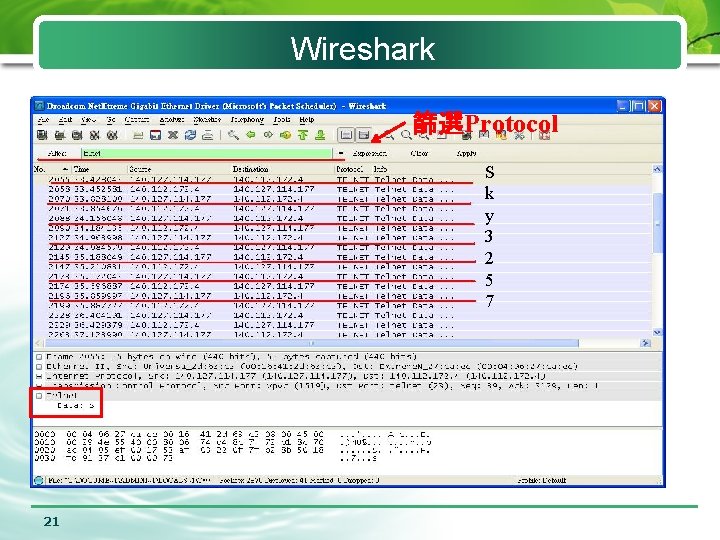Screen dimensions: 720x540
Task: Open Help toolbar icon at far right
Action: tap(545, 135)
